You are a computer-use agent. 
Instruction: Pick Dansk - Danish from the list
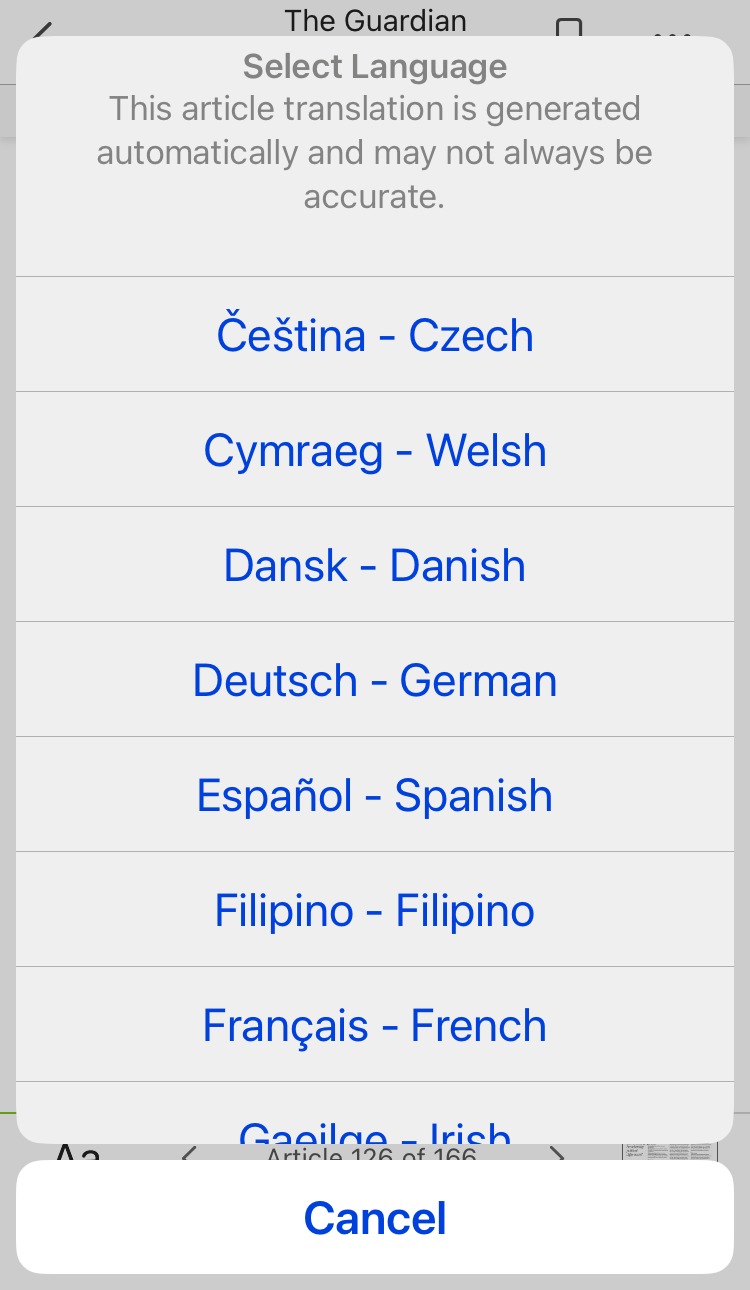[x=375, y=565]
